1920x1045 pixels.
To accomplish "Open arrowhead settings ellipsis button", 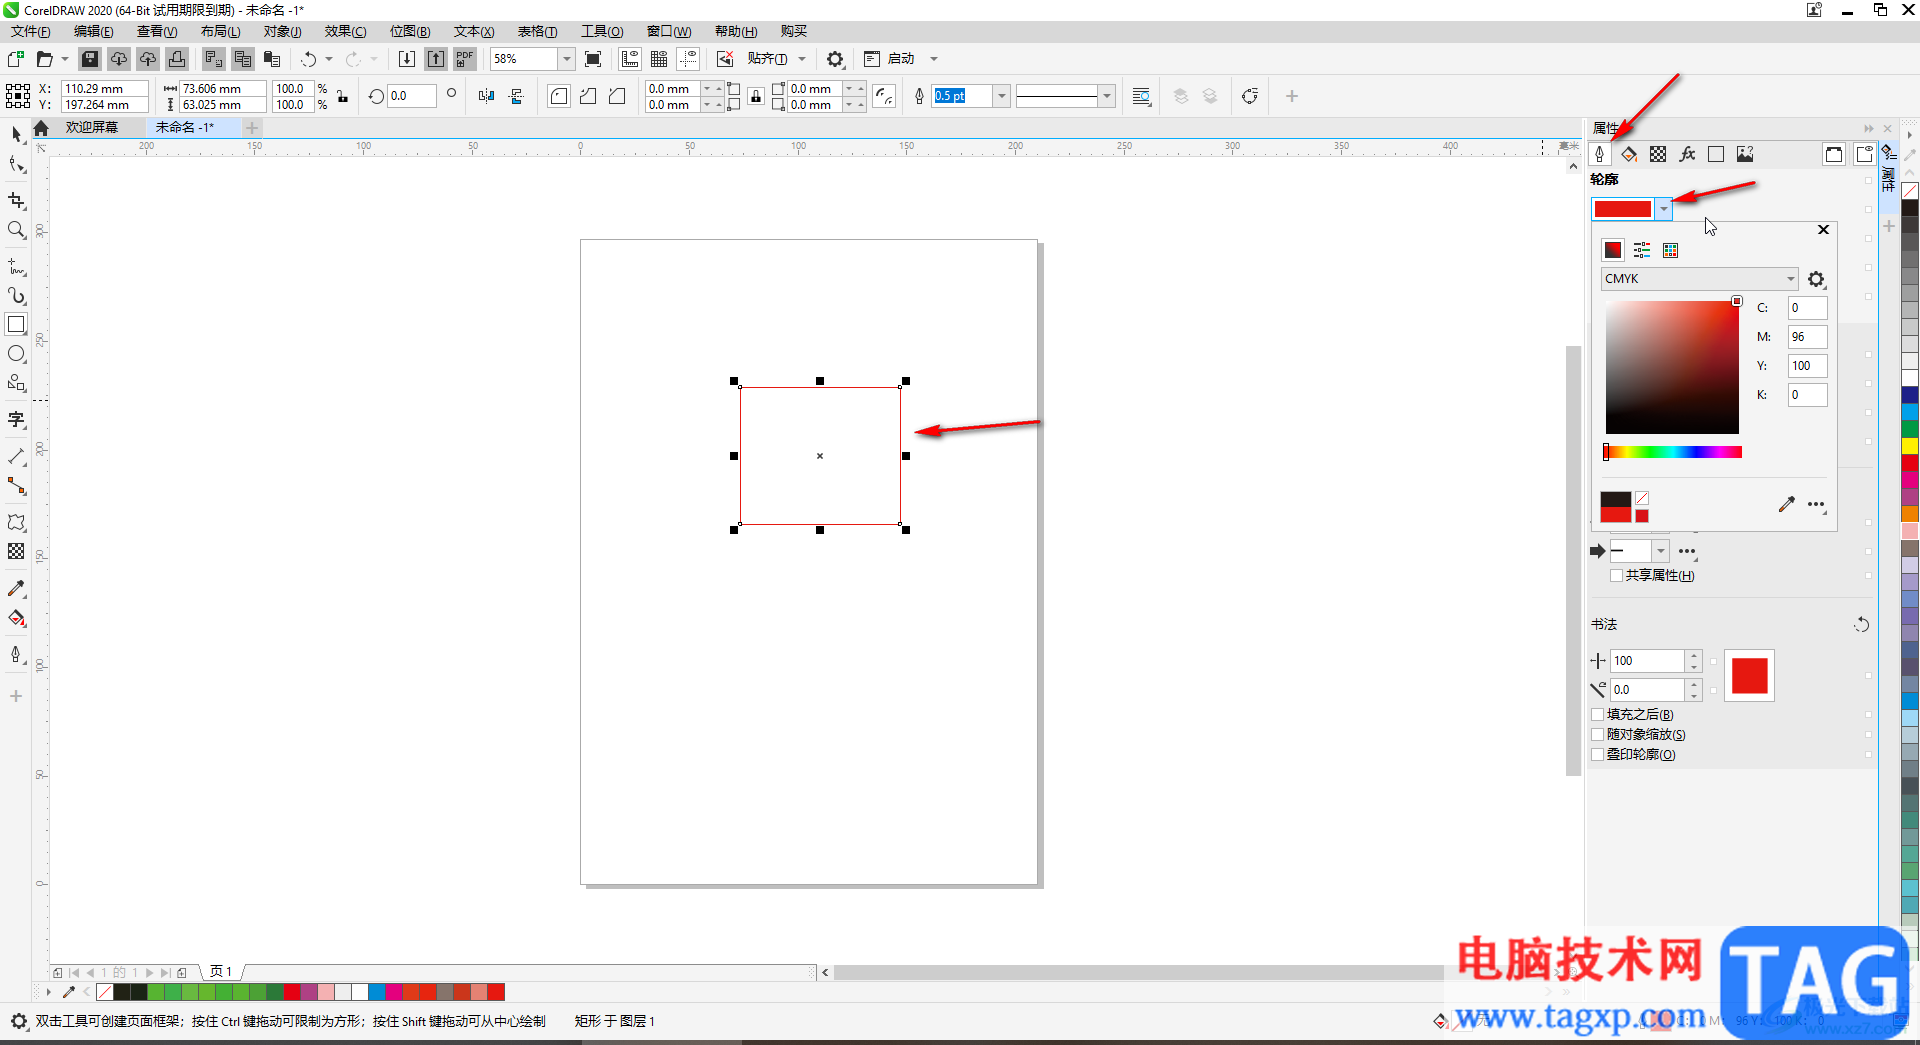I will [x=1687, y=551].
